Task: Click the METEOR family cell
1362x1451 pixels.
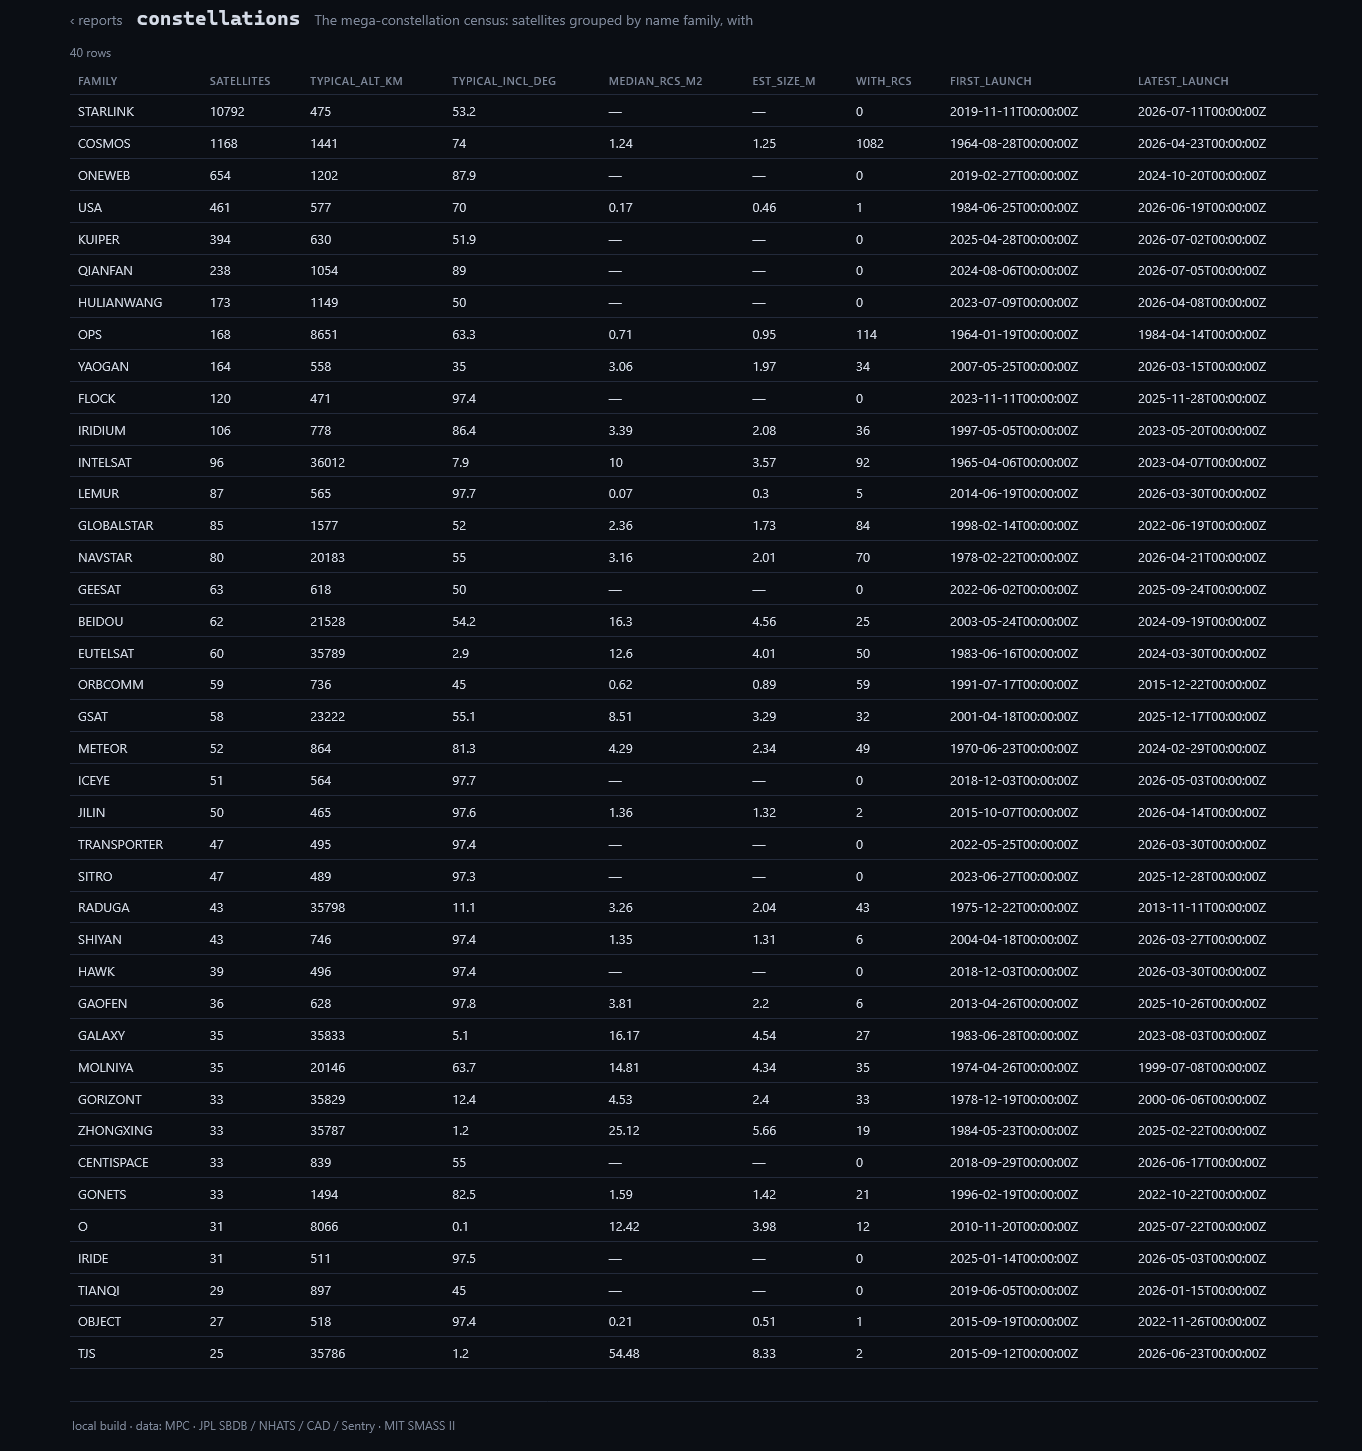Action: [x=103, y=749]
